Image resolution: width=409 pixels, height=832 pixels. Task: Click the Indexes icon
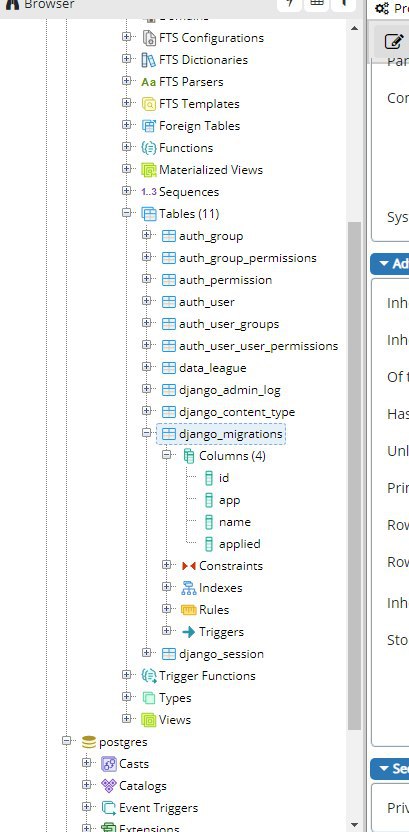[x=189, y=588]
